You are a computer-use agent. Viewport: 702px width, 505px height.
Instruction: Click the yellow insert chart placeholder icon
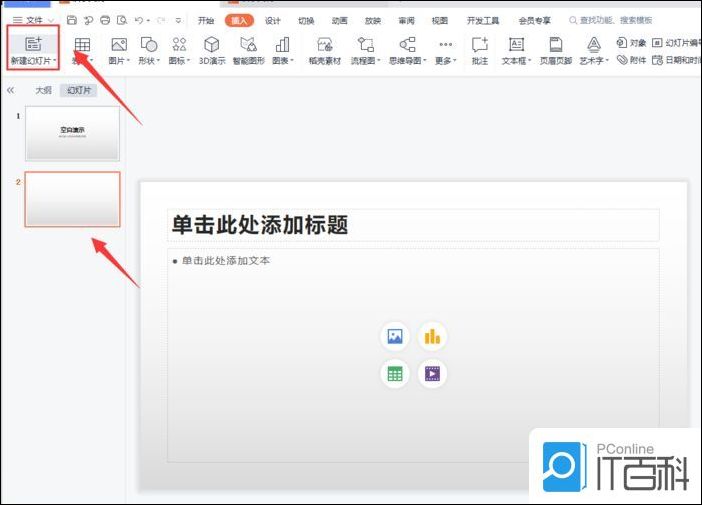click(432, 336)
